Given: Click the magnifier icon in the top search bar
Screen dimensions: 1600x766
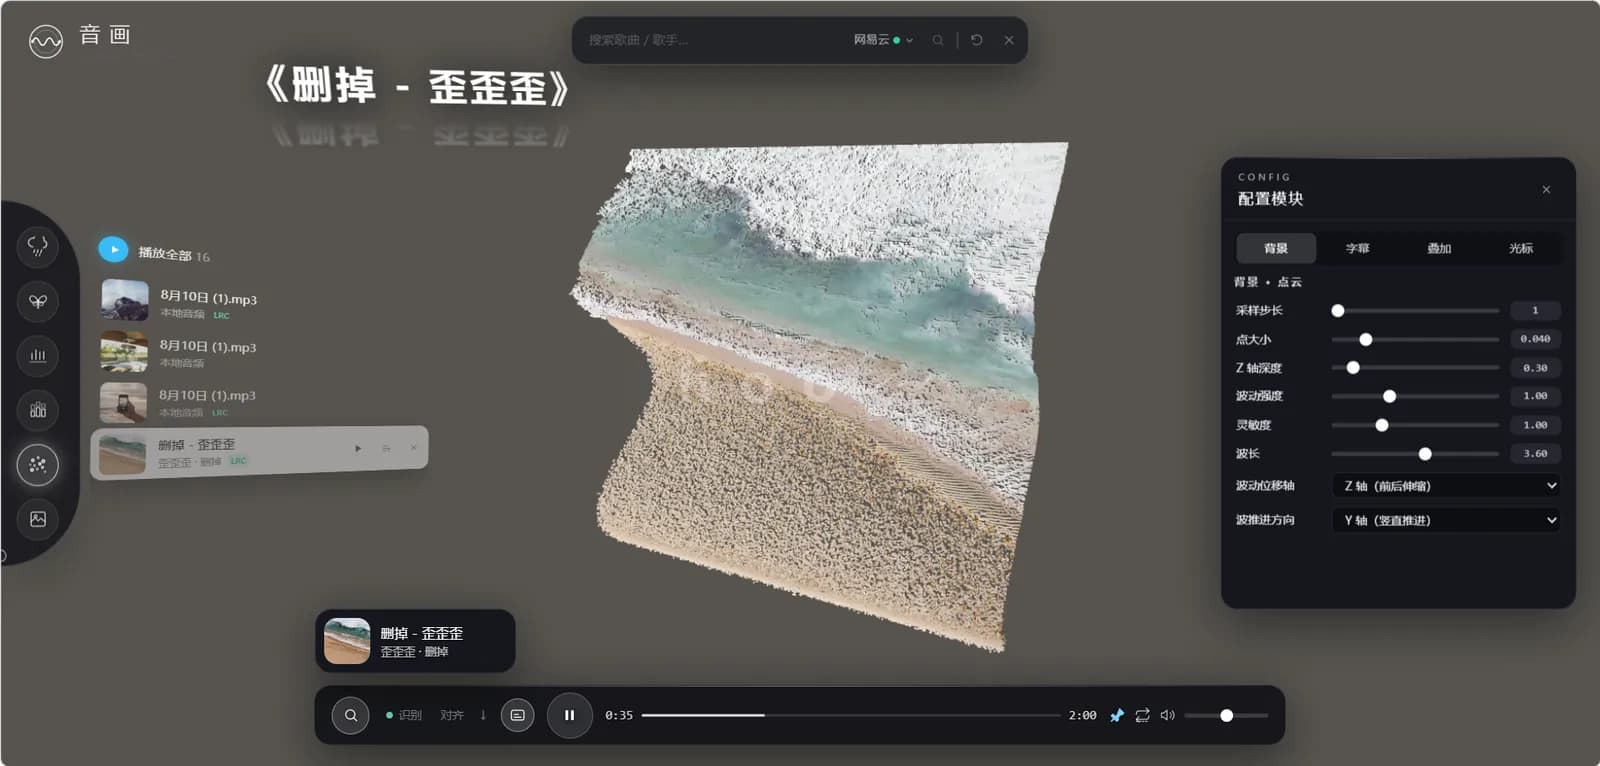Looking at the screenshot, I should point(938,40).
